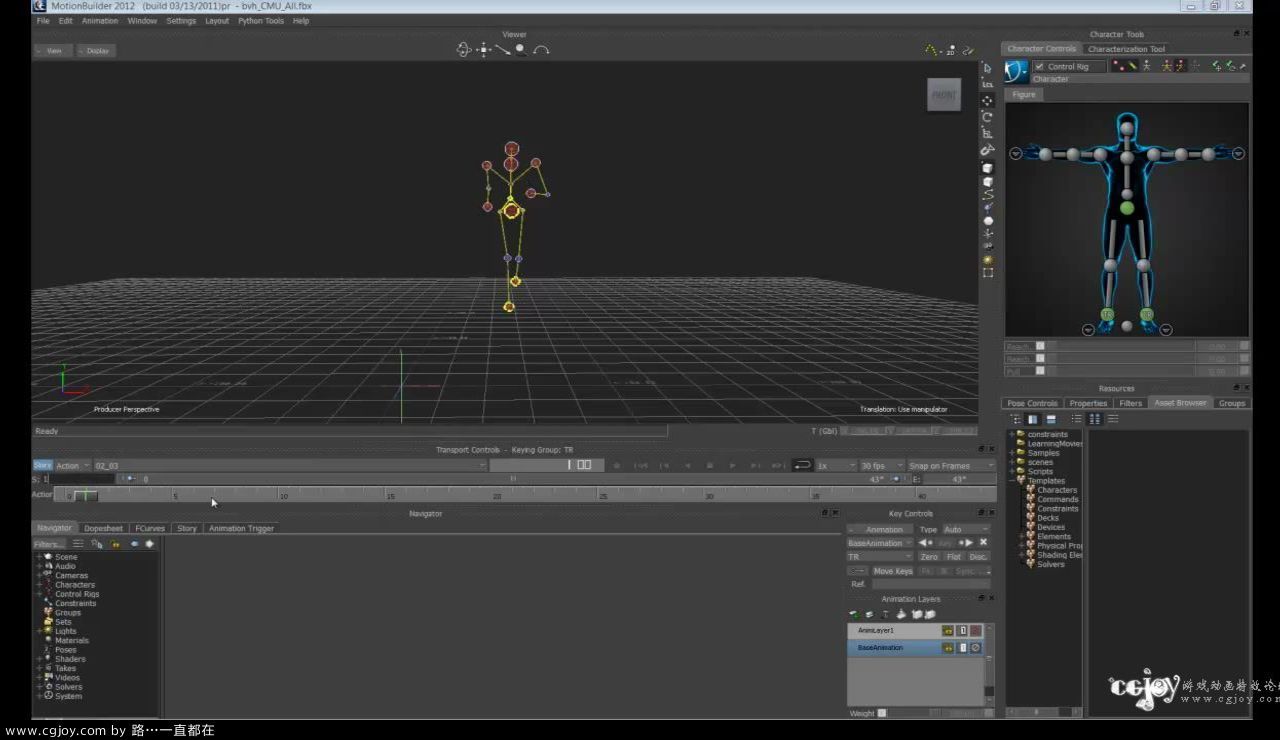Go to next key in Key Controls
The width and height of the screenshot is (1280, 740).
(x=966, y=543)
